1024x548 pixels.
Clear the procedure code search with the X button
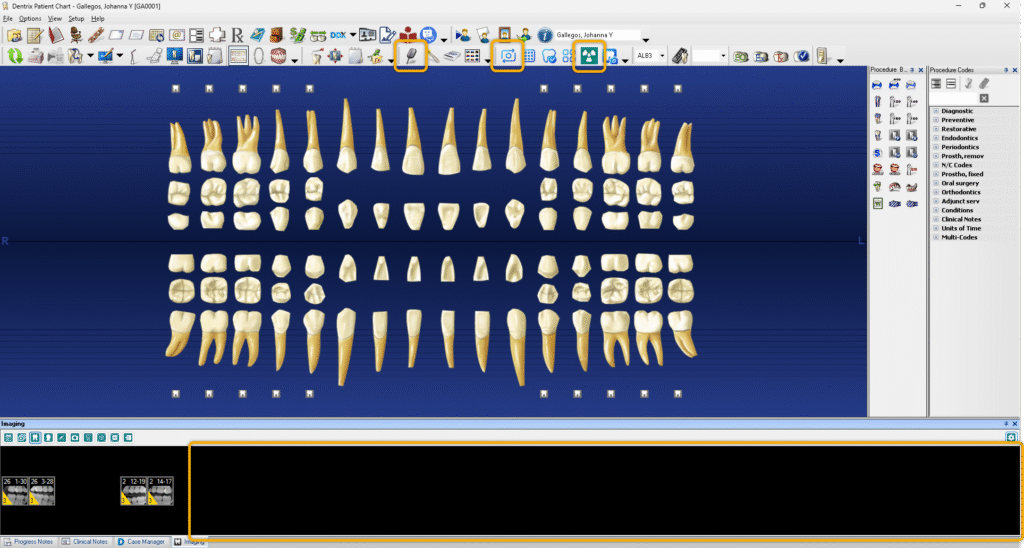click(x=984, y=98)
